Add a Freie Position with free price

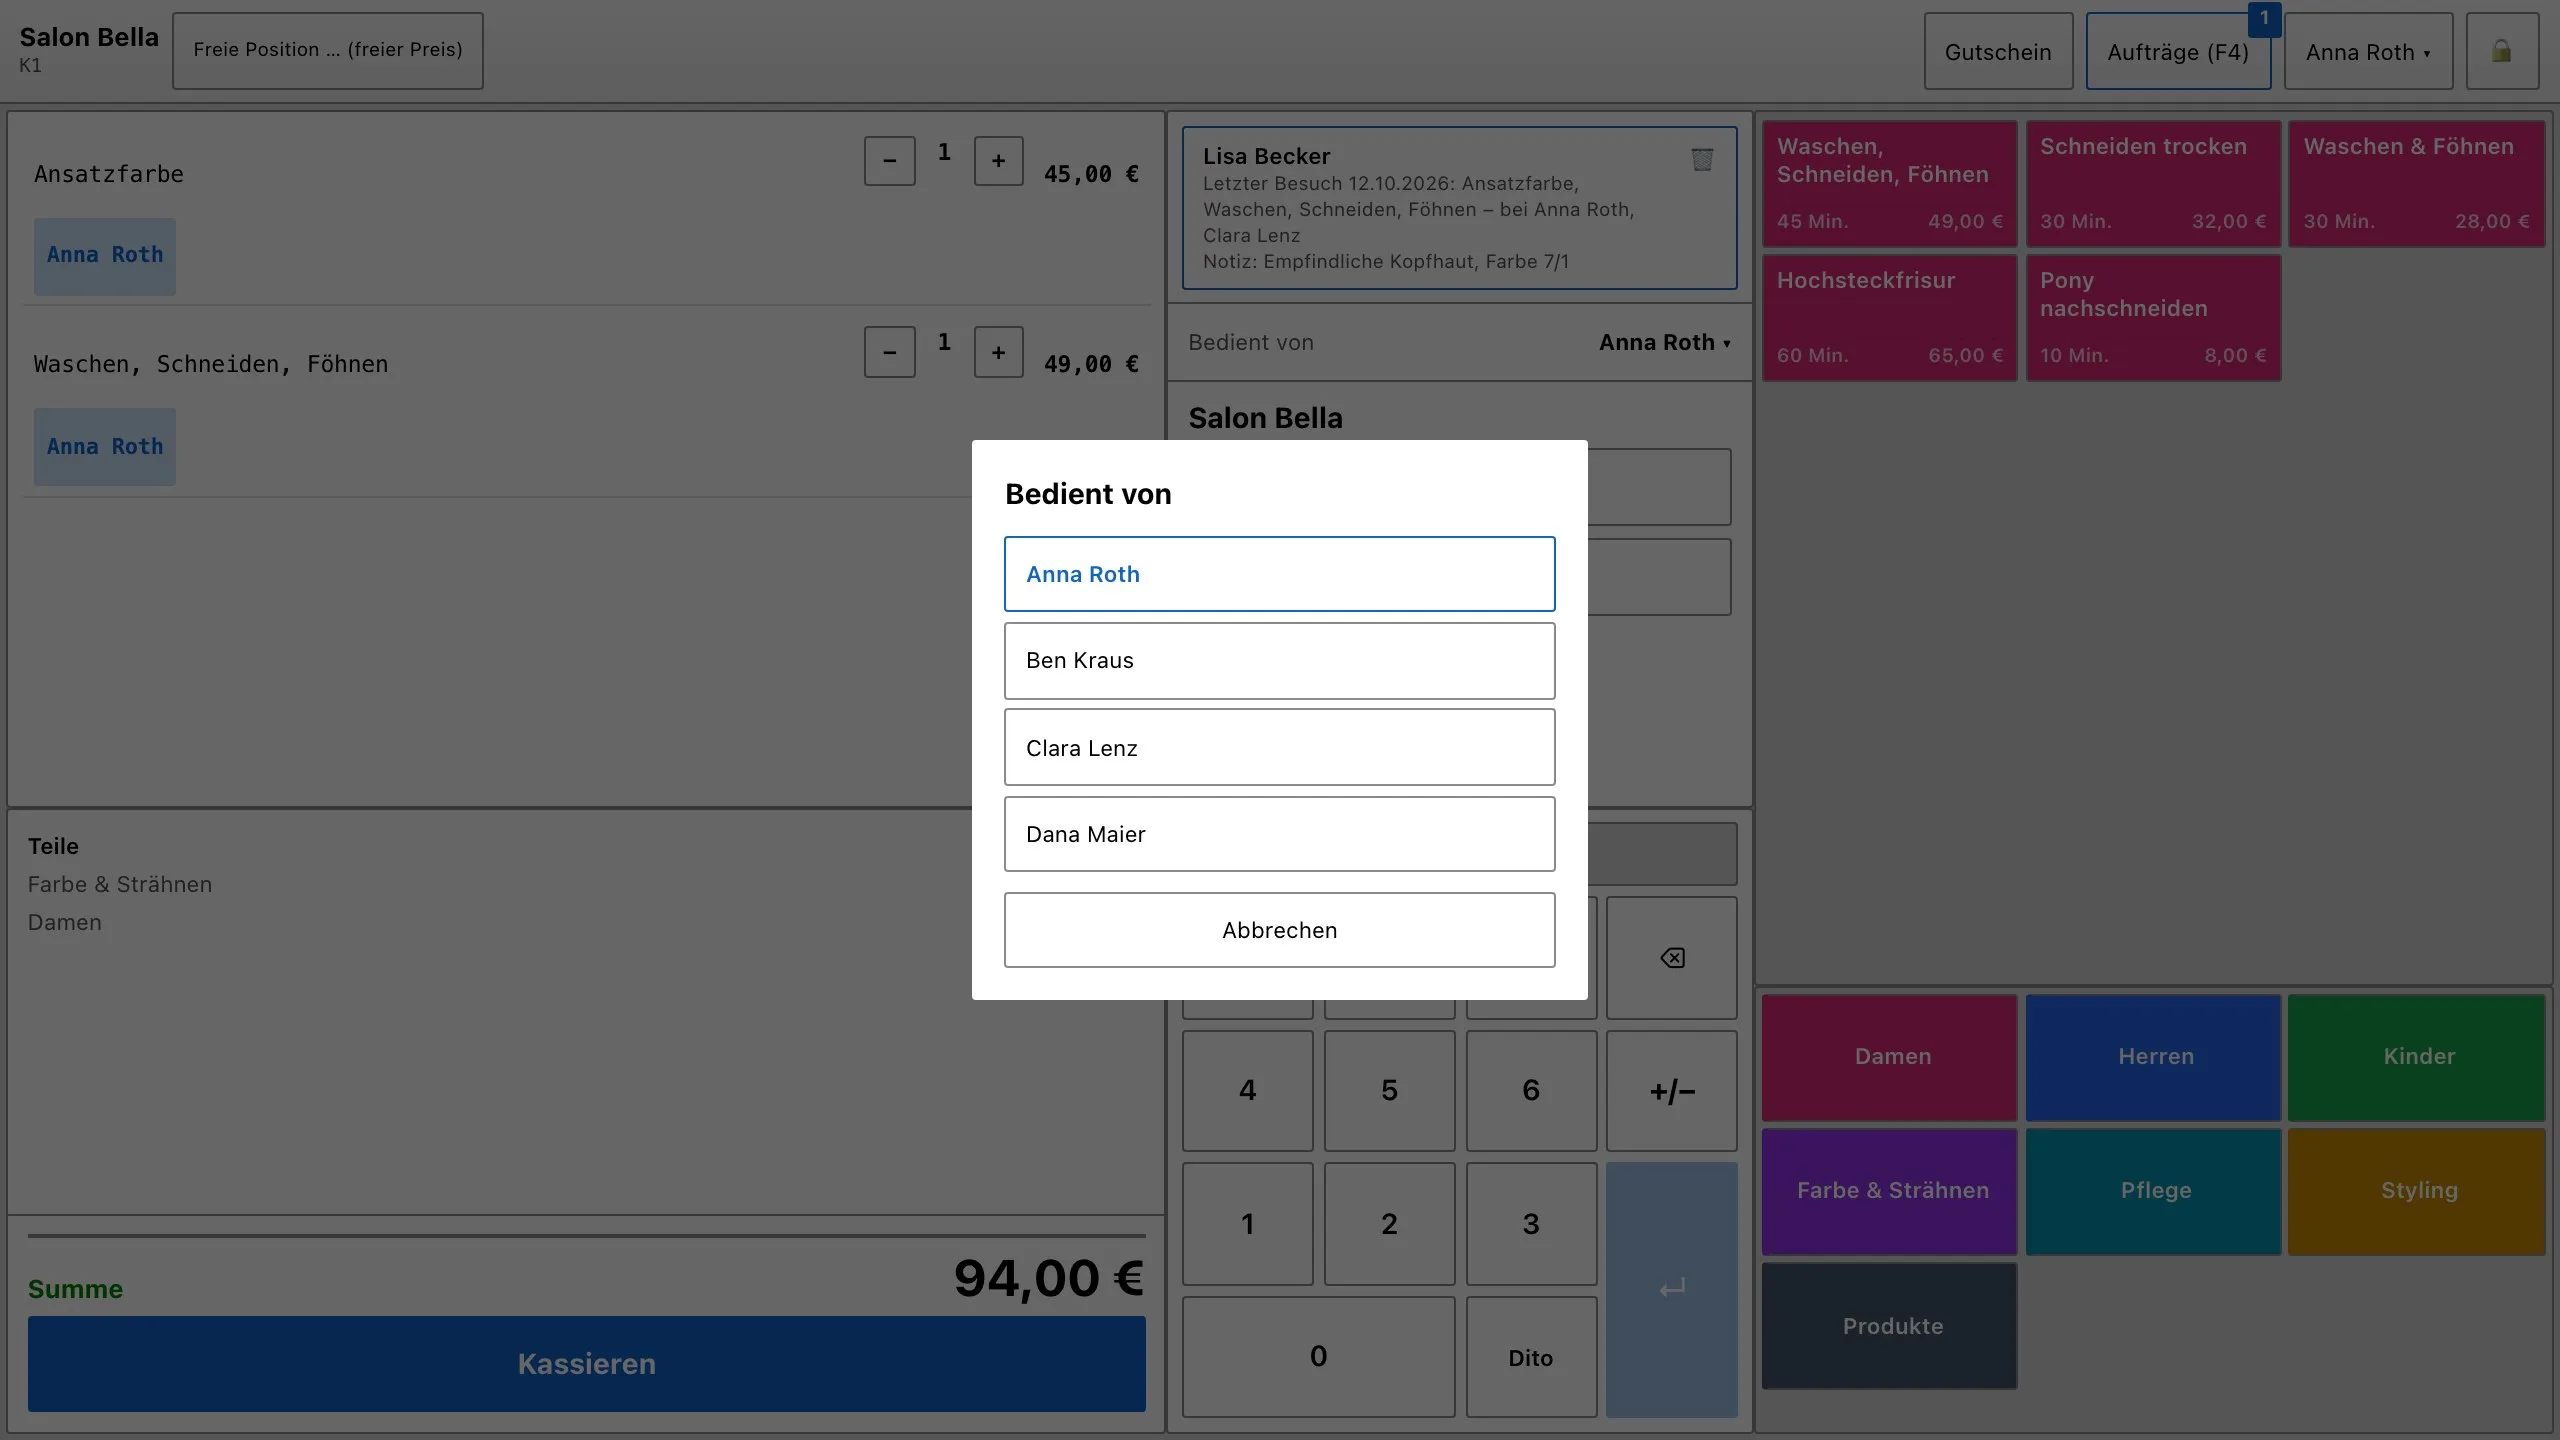(x=328, y=50)
